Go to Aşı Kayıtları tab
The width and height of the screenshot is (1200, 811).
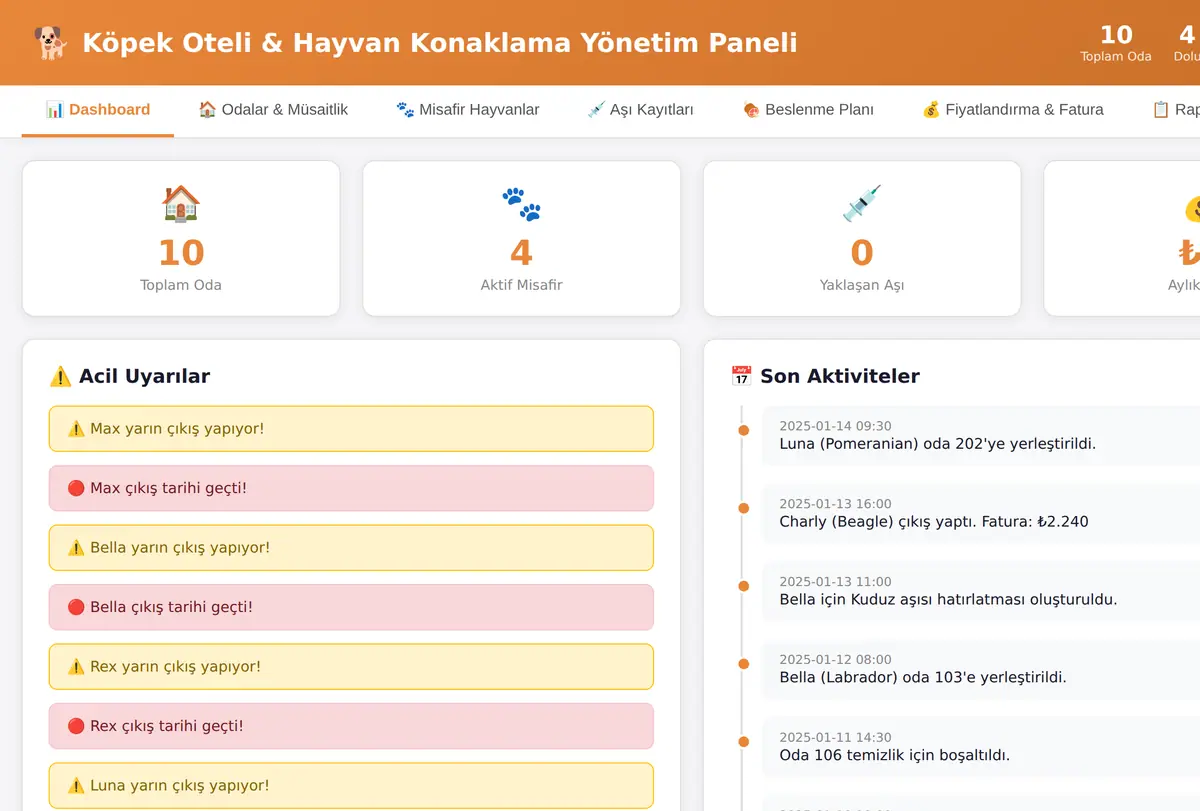point(641,110)
